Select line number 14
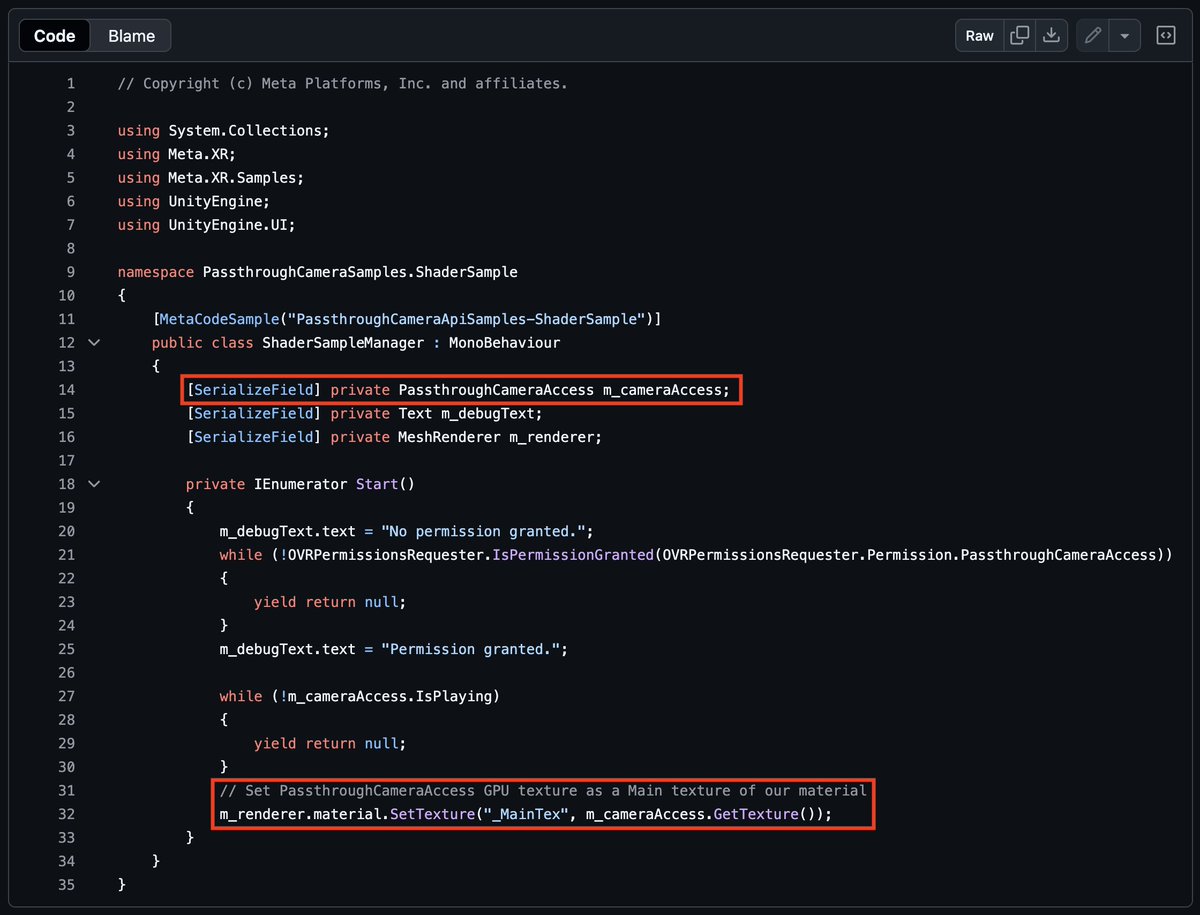The height and width of the screenshot is (915, 1200). pyautogui.click(x=66, y=389)
